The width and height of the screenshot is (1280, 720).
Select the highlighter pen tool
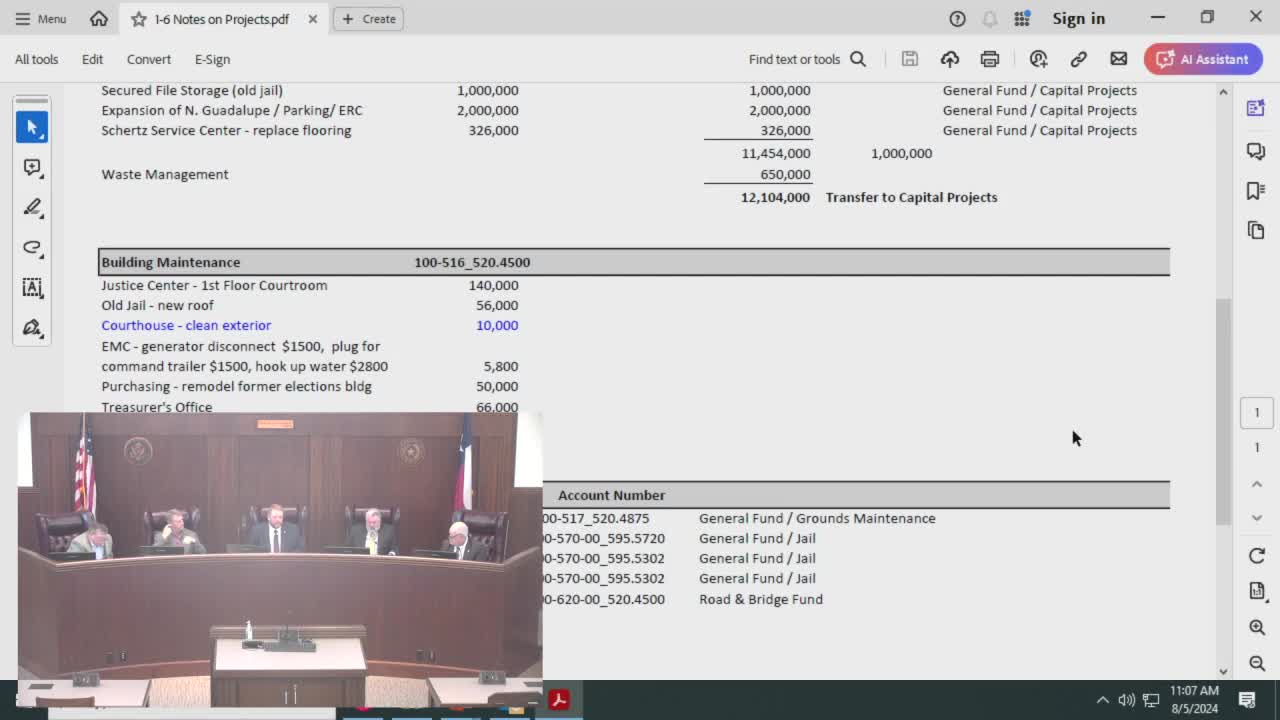(32, 207)
